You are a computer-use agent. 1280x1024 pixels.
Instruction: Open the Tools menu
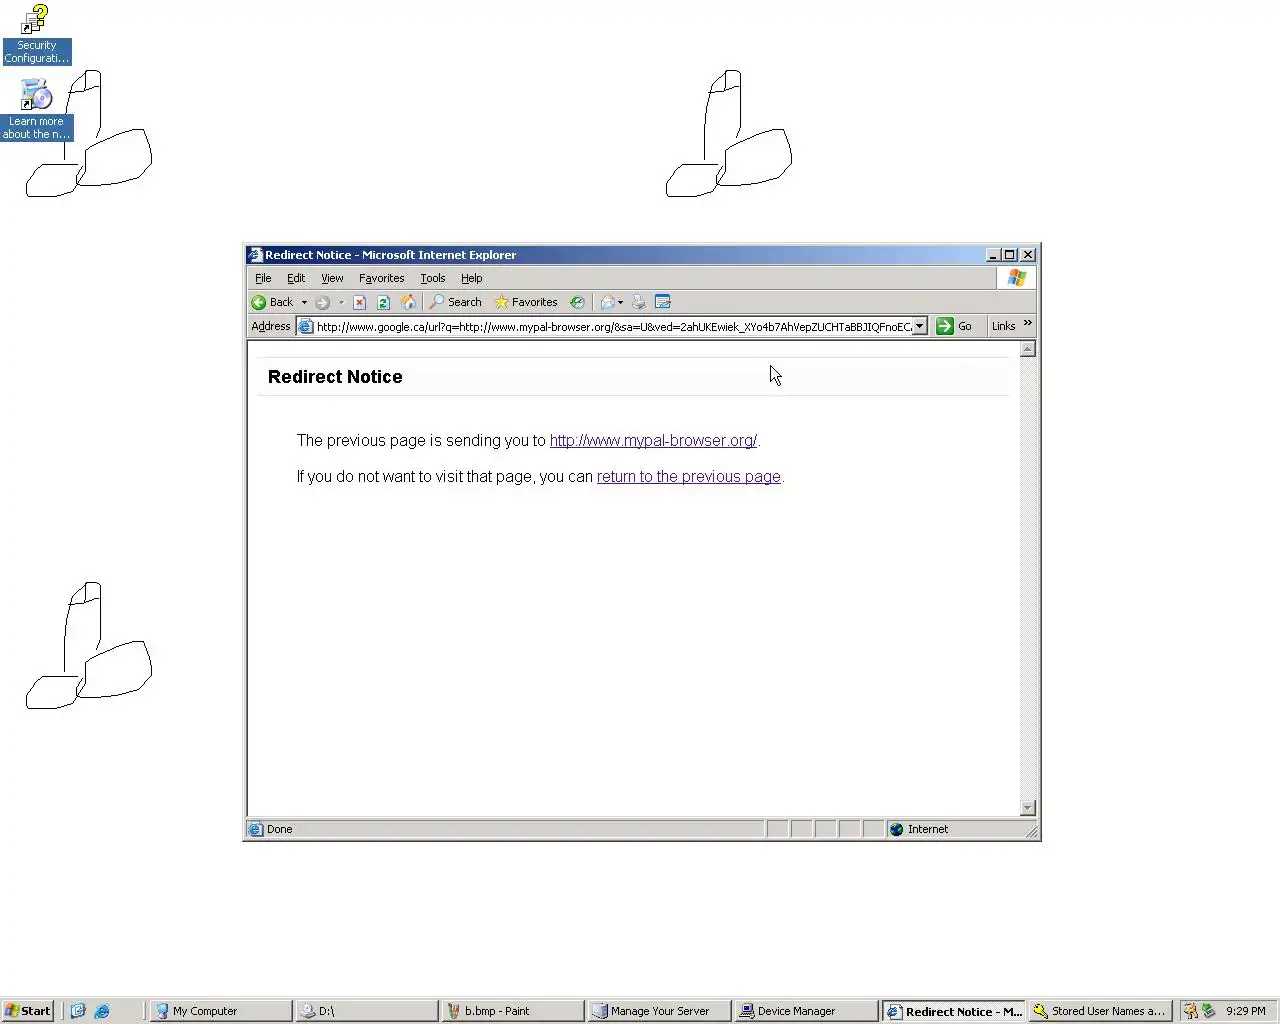click(432, 278)
